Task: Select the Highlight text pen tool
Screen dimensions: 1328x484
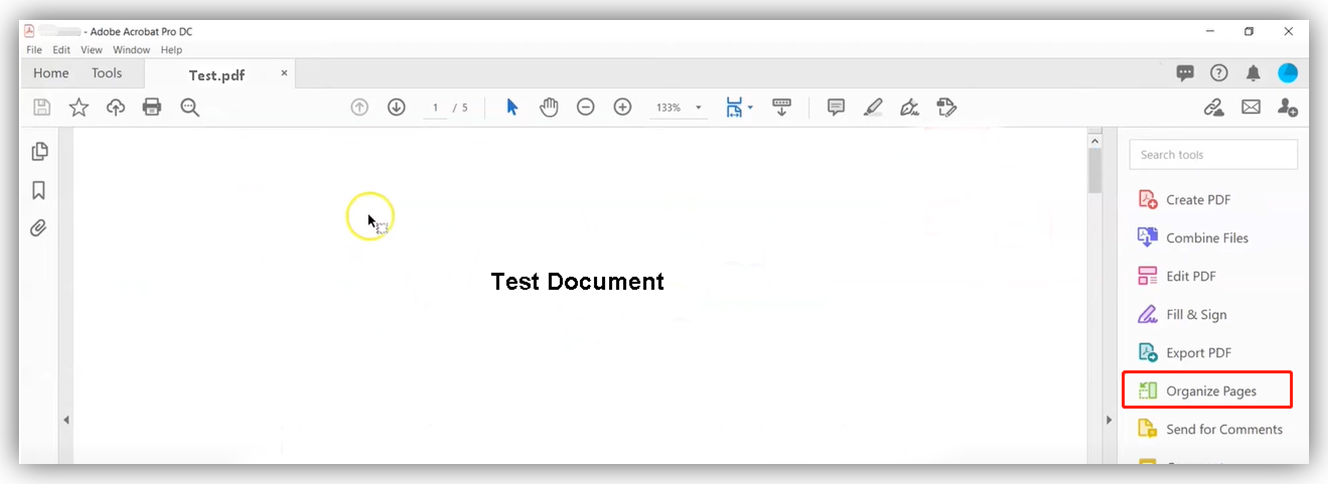Action: (x=873, y=107)
